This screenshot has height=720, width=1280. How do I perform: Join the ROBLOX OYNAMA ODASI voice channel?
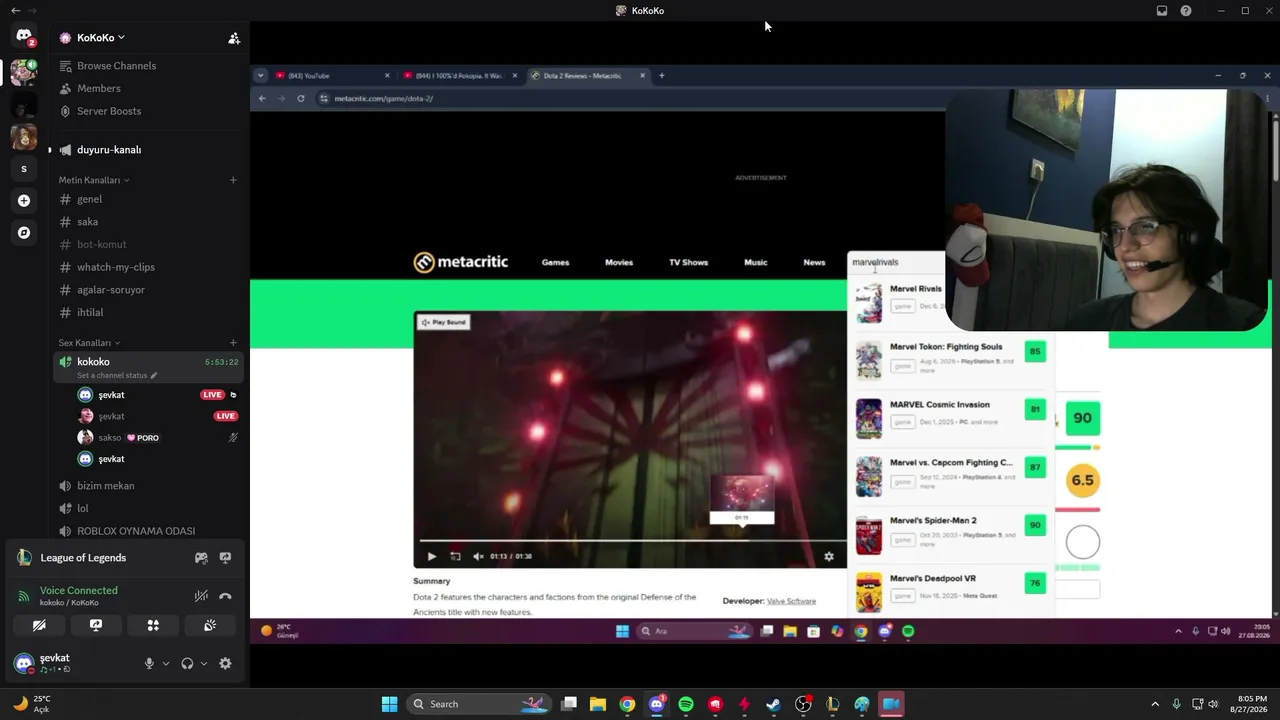(148, 531)
